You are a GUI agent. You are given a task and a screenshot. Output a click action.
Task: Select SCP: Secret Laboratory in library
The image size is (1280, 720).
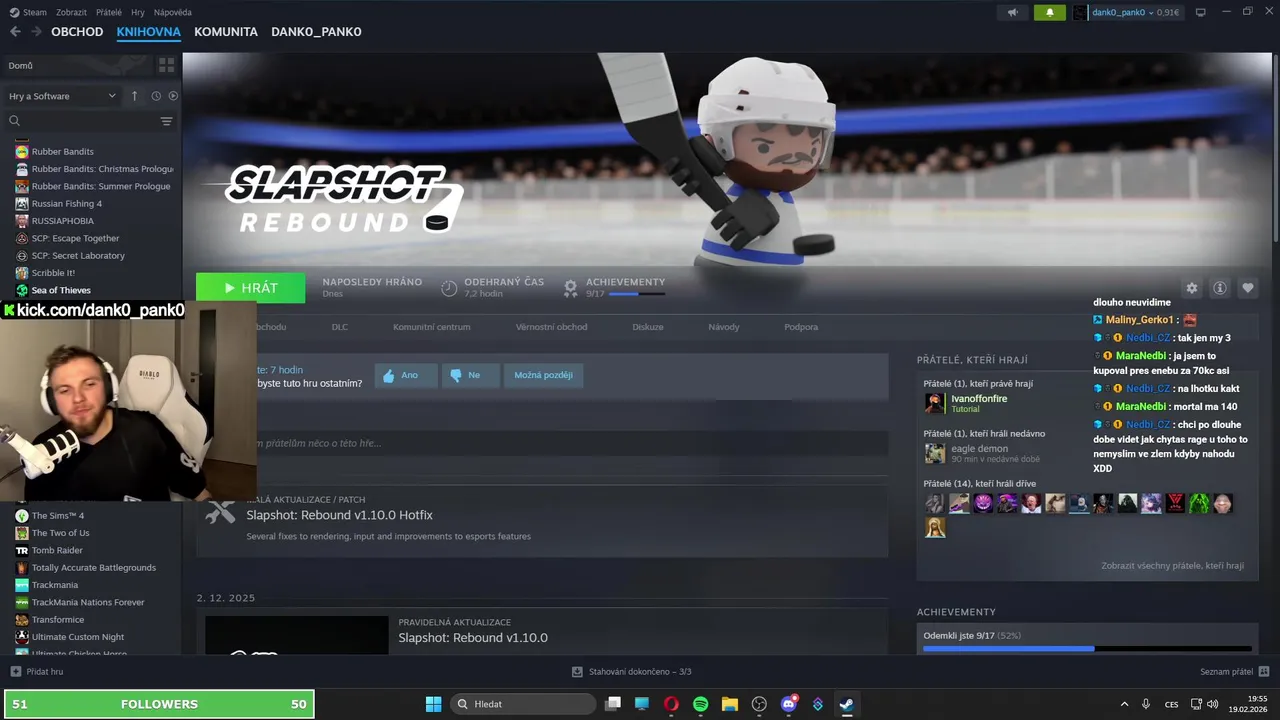click(x=78, y=256)
